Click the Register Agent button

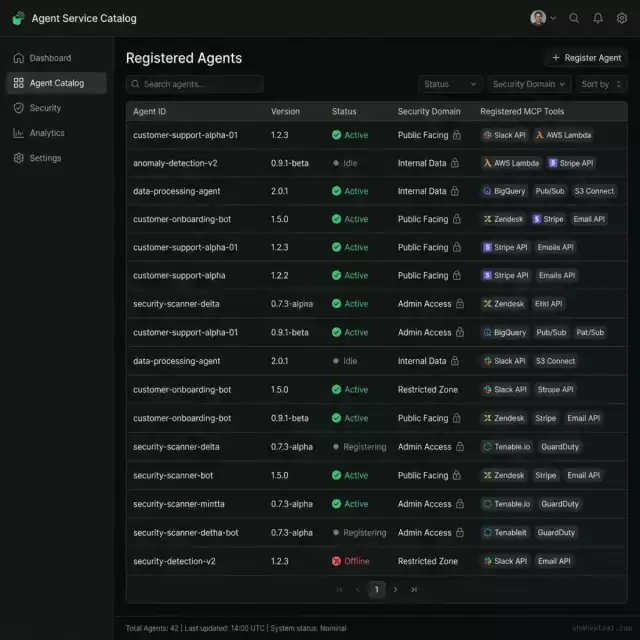pos(586,58)
